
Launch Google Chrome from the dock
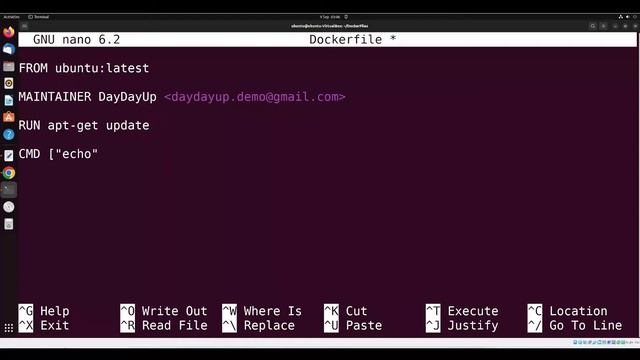click(x=9, y=173)
